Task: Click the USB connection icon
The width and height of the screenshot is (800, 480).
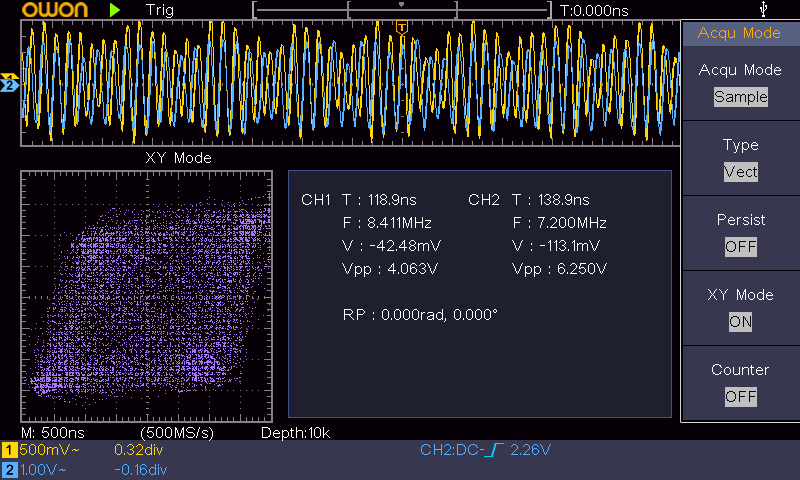Action: [x=765, y=10]
